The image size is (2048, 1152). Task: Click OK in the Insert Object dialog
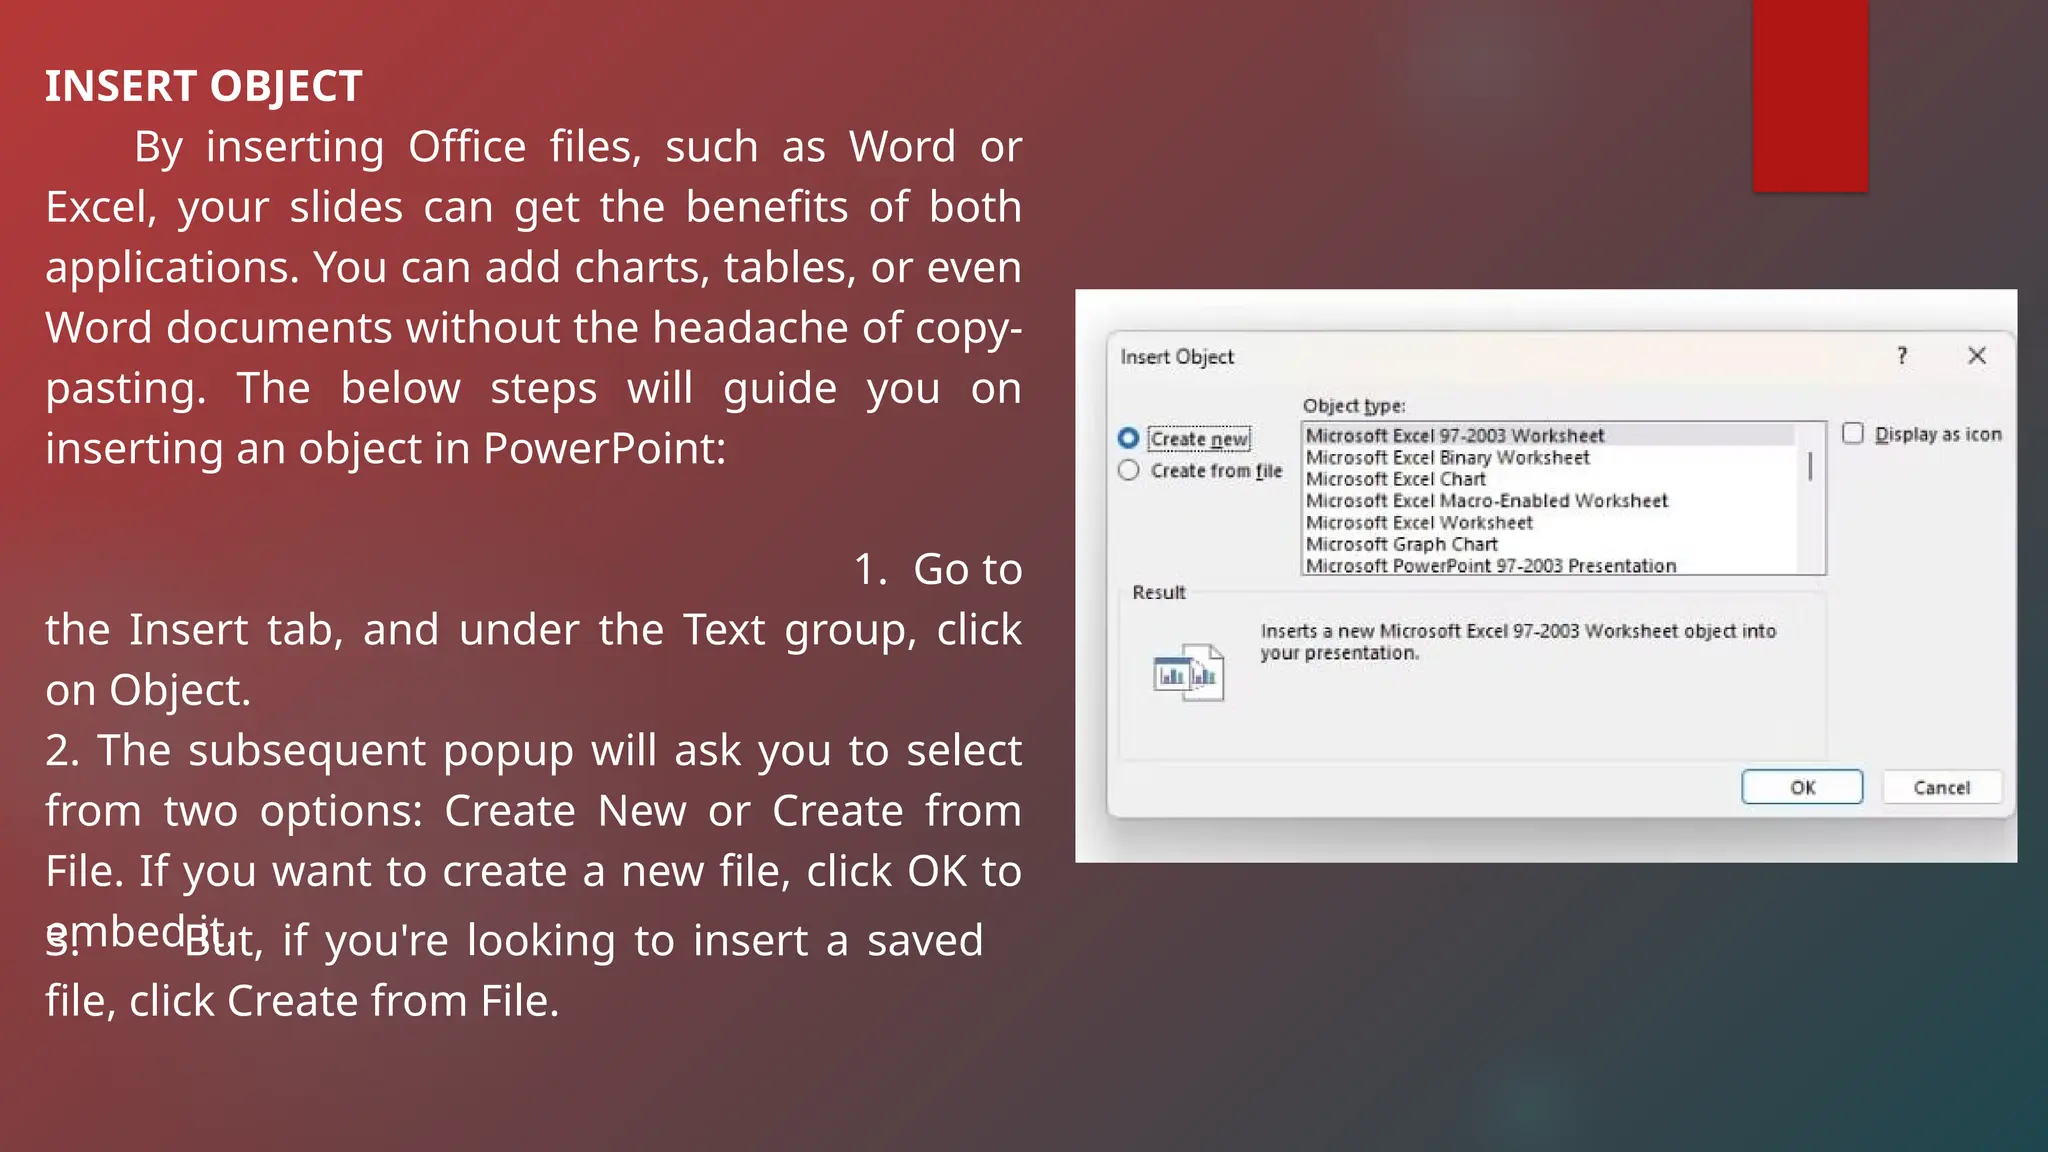(1802, 787)
